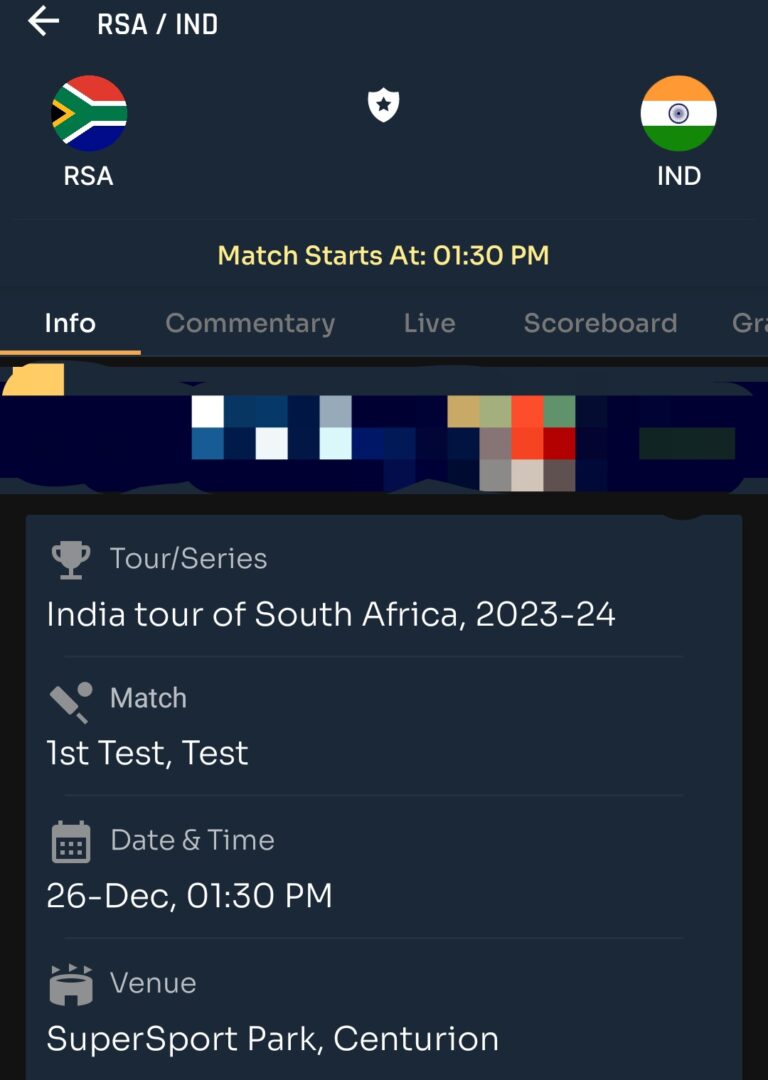The width and height of the screenshot is (768, 1080).
Task: Tap SuperSport Park, Centurion venue text
Action: (273, 1039)
